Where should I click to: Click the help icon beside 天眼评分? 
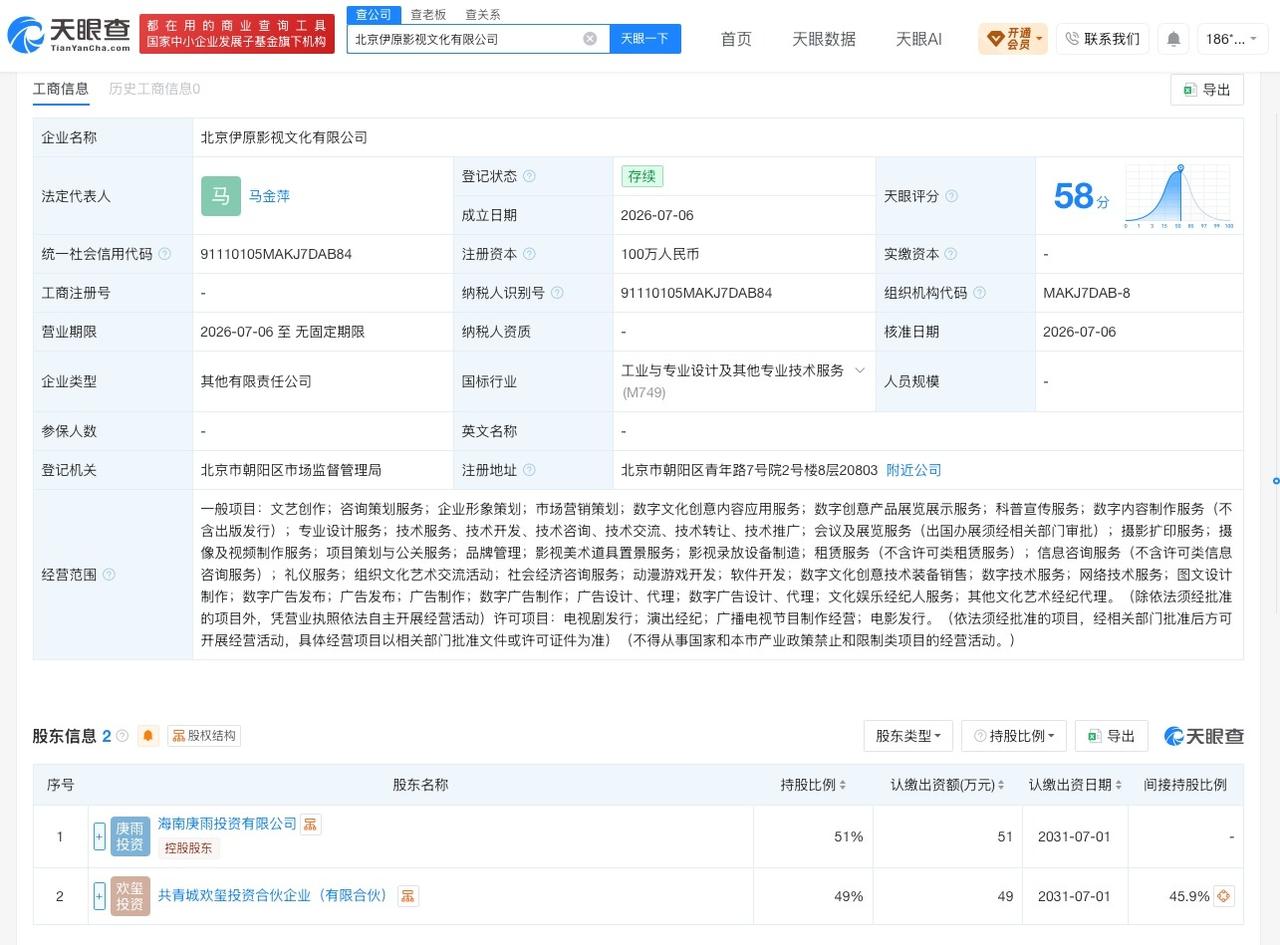coord(951,196)
